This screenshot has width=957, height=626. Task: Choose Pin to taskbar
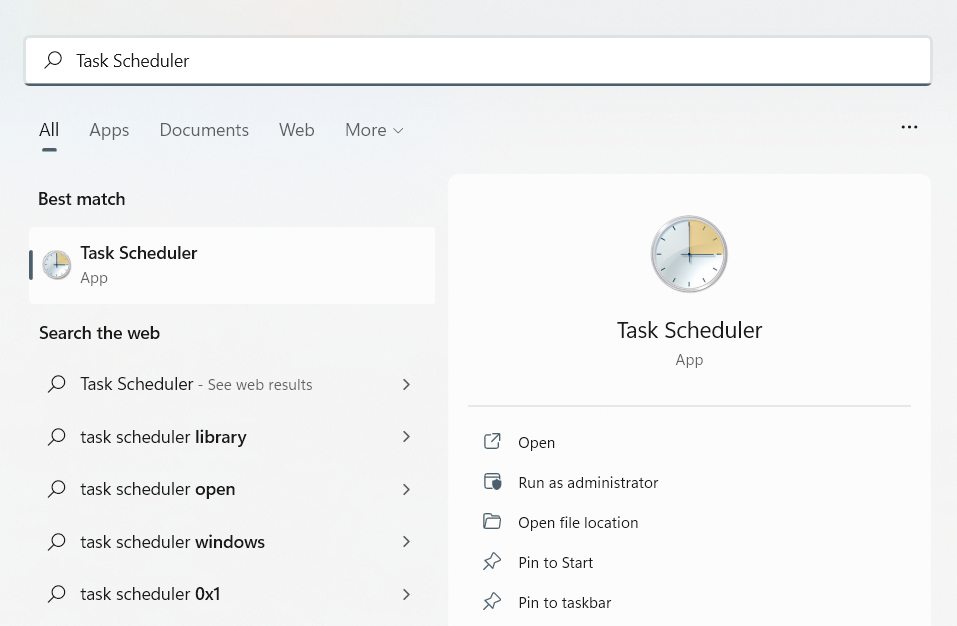565,603
